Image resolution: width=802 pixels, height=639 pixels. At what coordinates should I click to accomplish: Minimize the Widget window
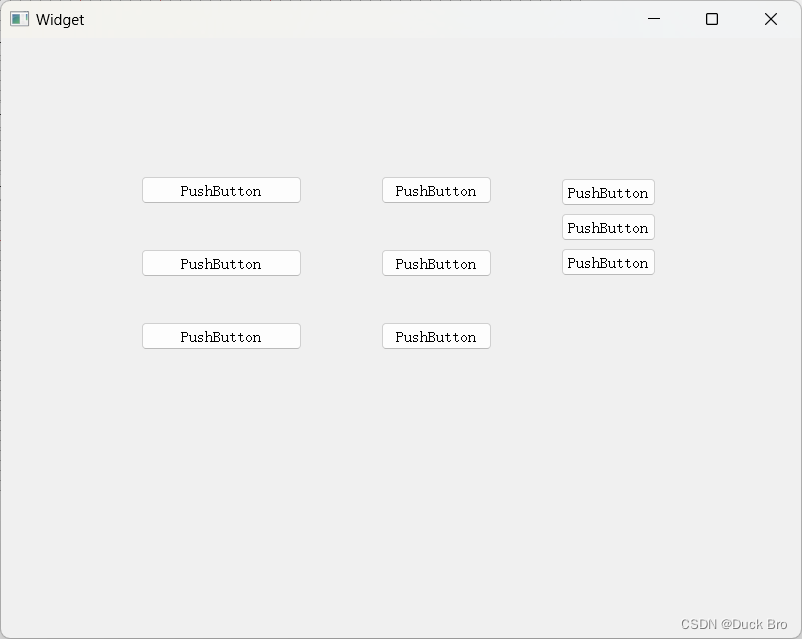(x=653, y=19)
